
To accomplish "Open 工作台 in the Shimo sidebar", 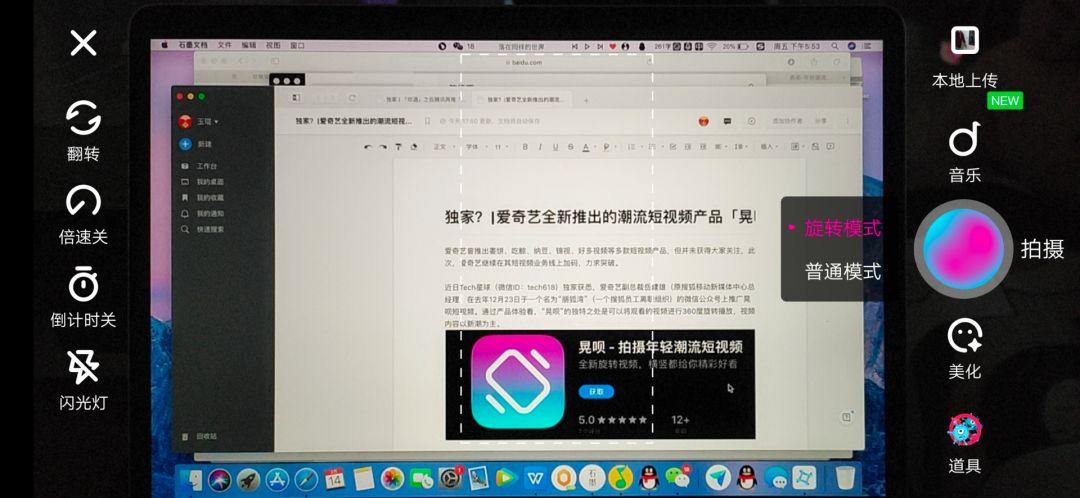I will coord(200,166).
